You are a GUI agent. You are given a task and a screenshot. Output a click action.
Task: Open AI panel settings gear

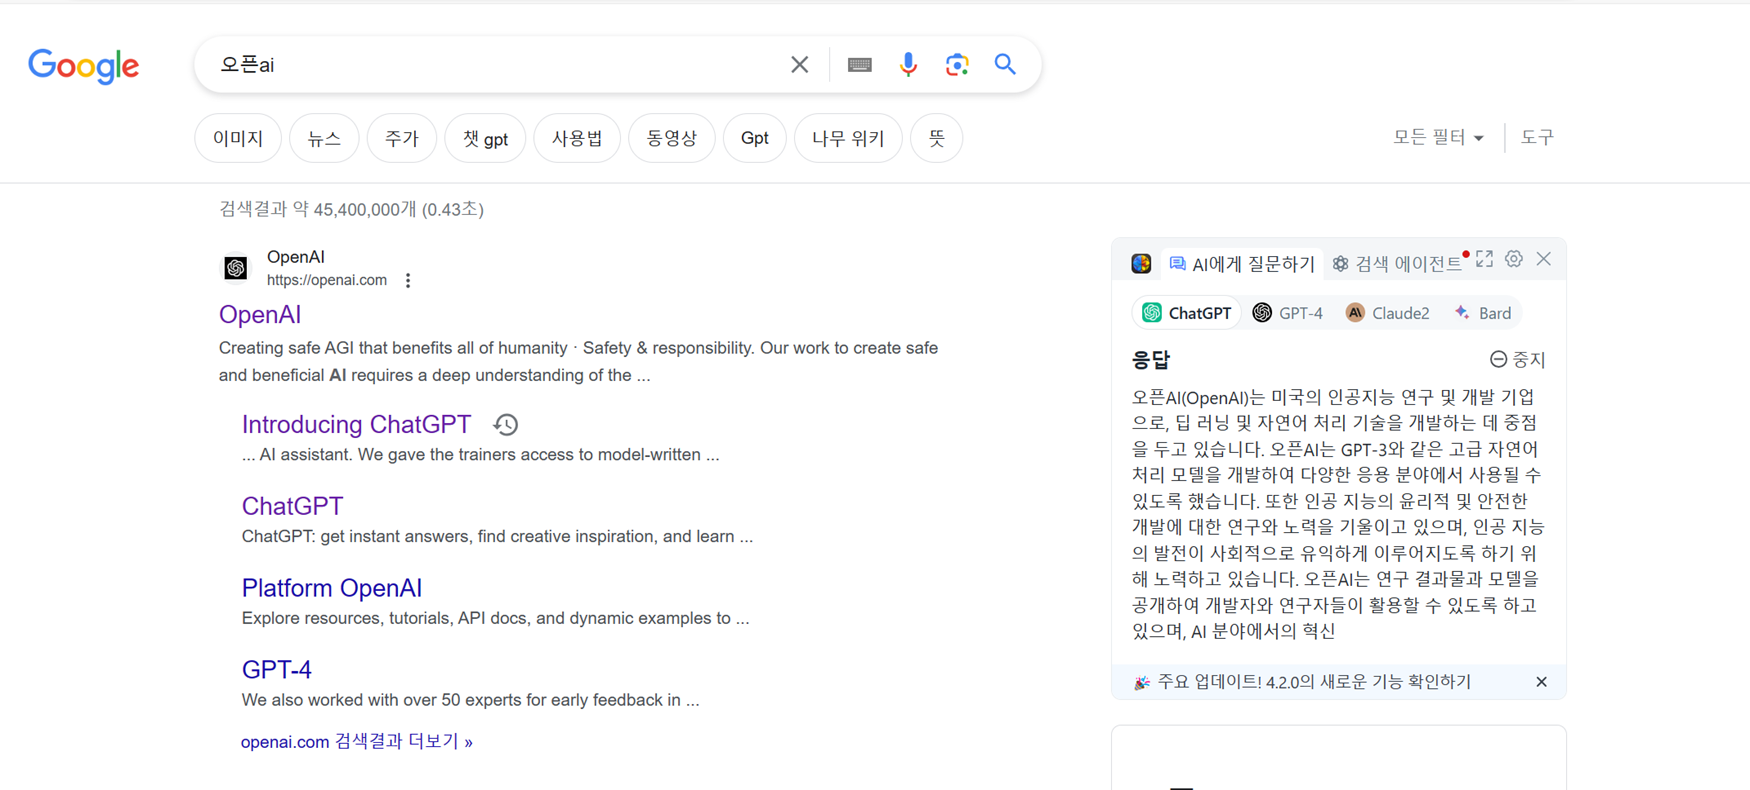point(1514,260)
